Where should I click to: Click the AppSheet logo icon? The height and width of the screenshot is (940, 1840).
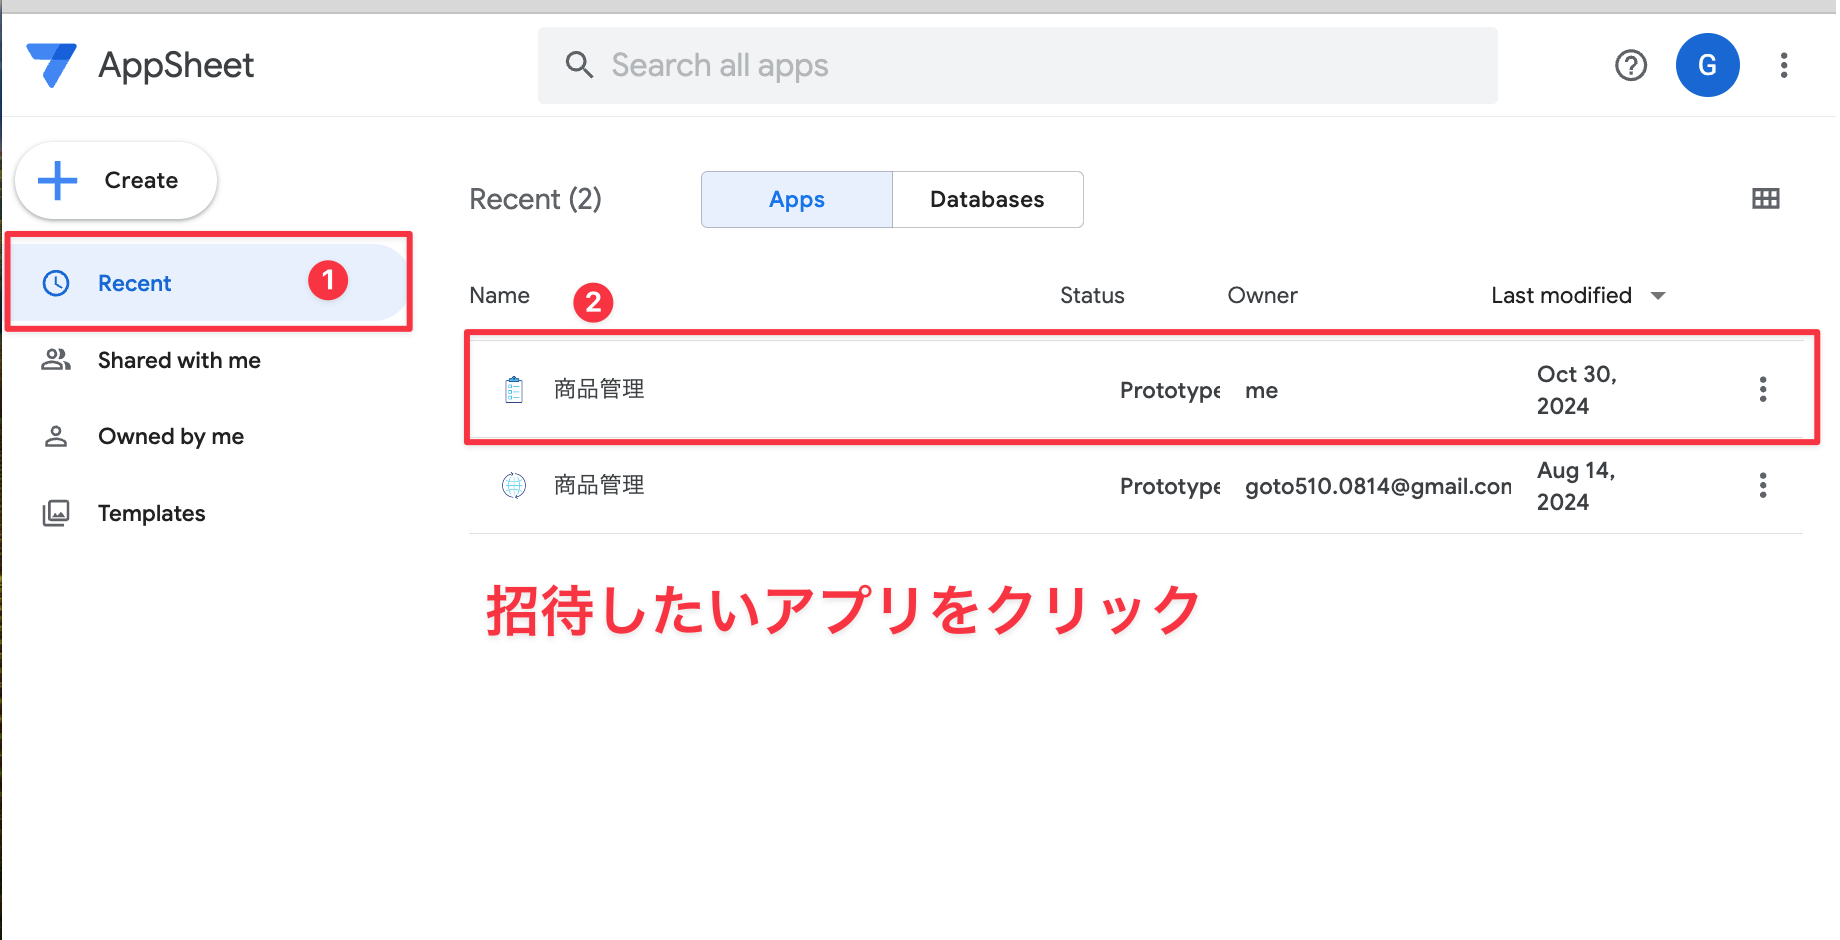click(51, 65)
